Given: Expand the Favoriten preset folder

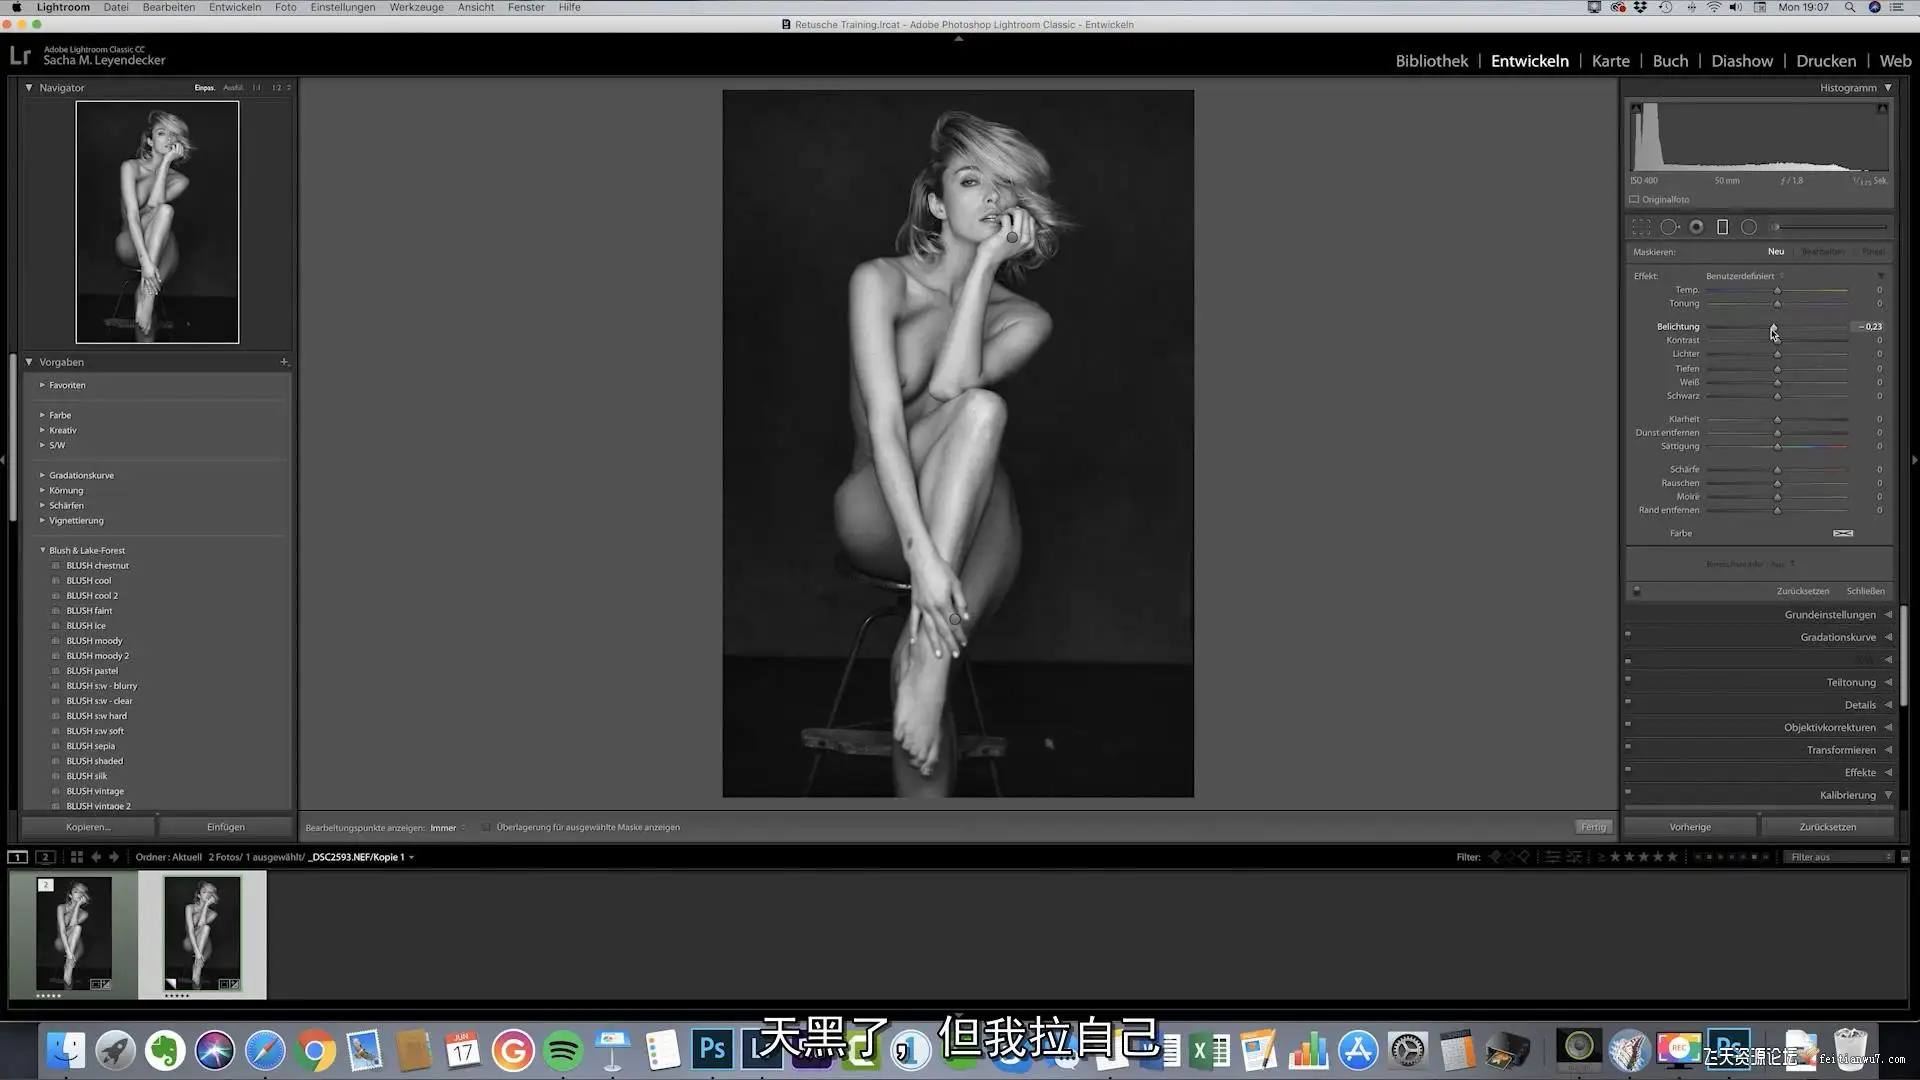Looking at the screenshot, I should point(42,385).
